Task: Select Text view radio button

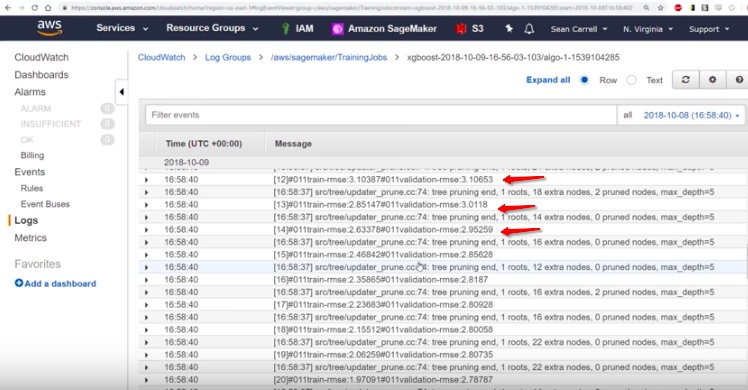Action: [x=632, y=80]
